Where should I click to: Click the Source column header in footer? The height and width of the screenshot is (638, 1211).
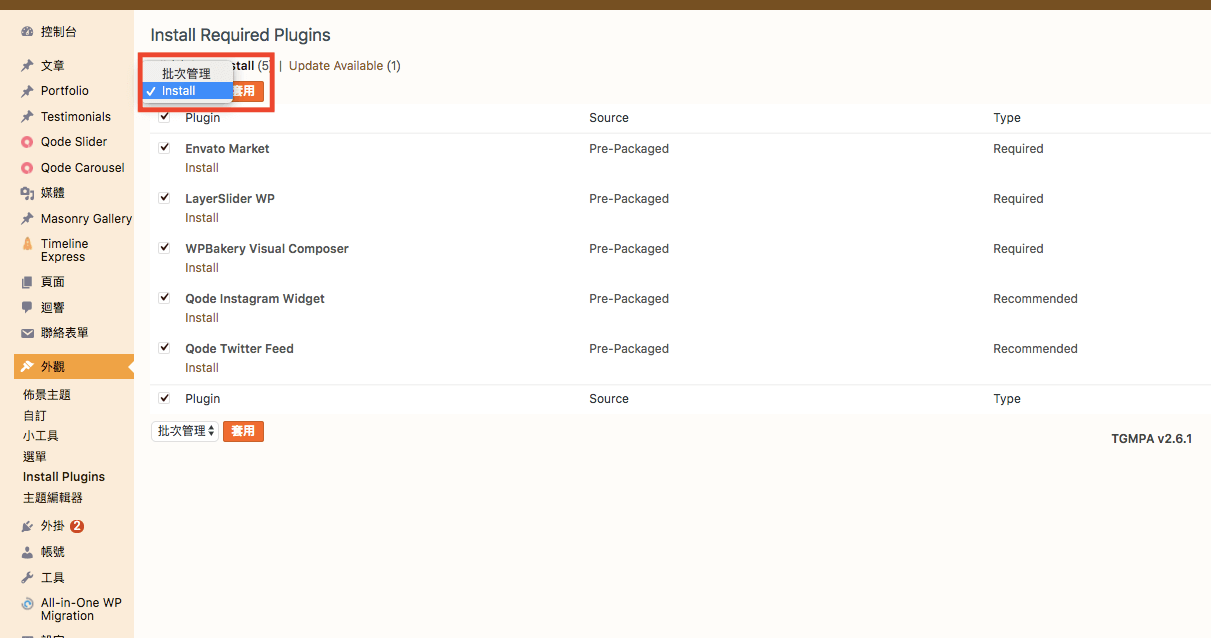(609, 399)
